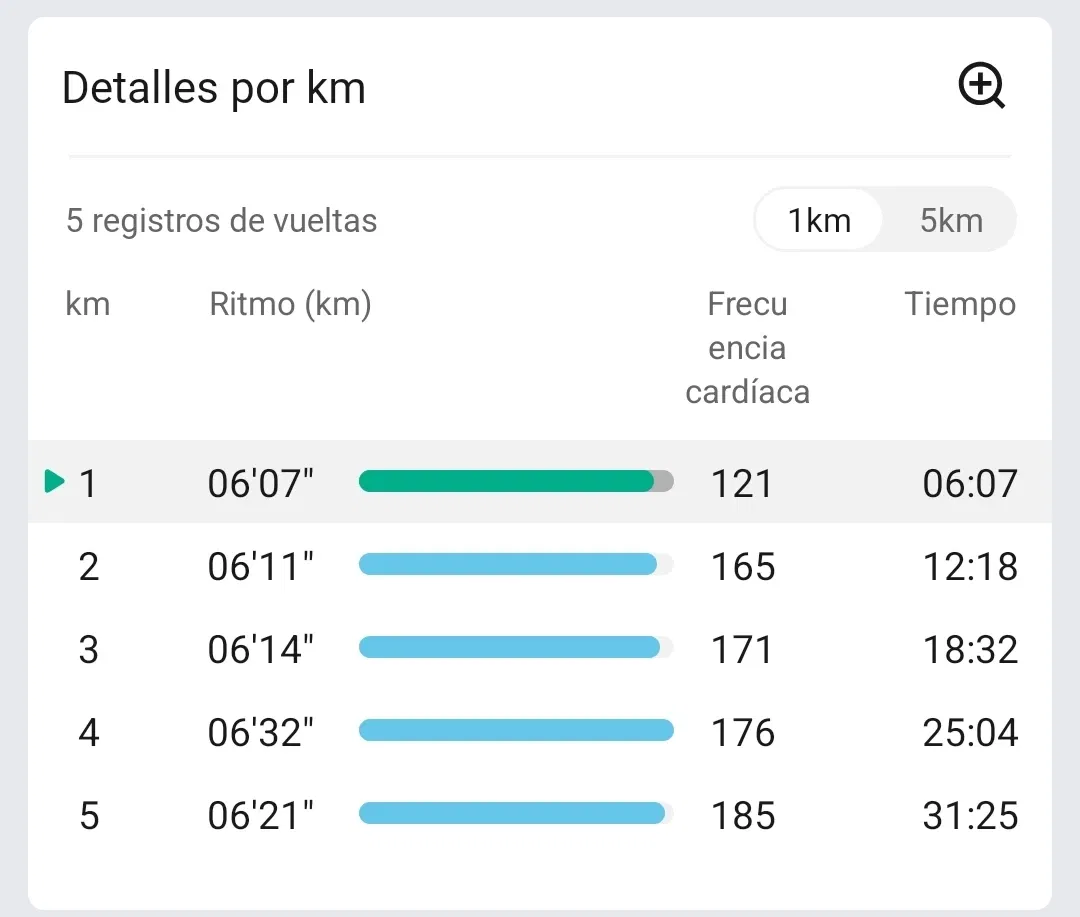
Task: Click the Frecuencia cardíaca column header
Action: 747,348
